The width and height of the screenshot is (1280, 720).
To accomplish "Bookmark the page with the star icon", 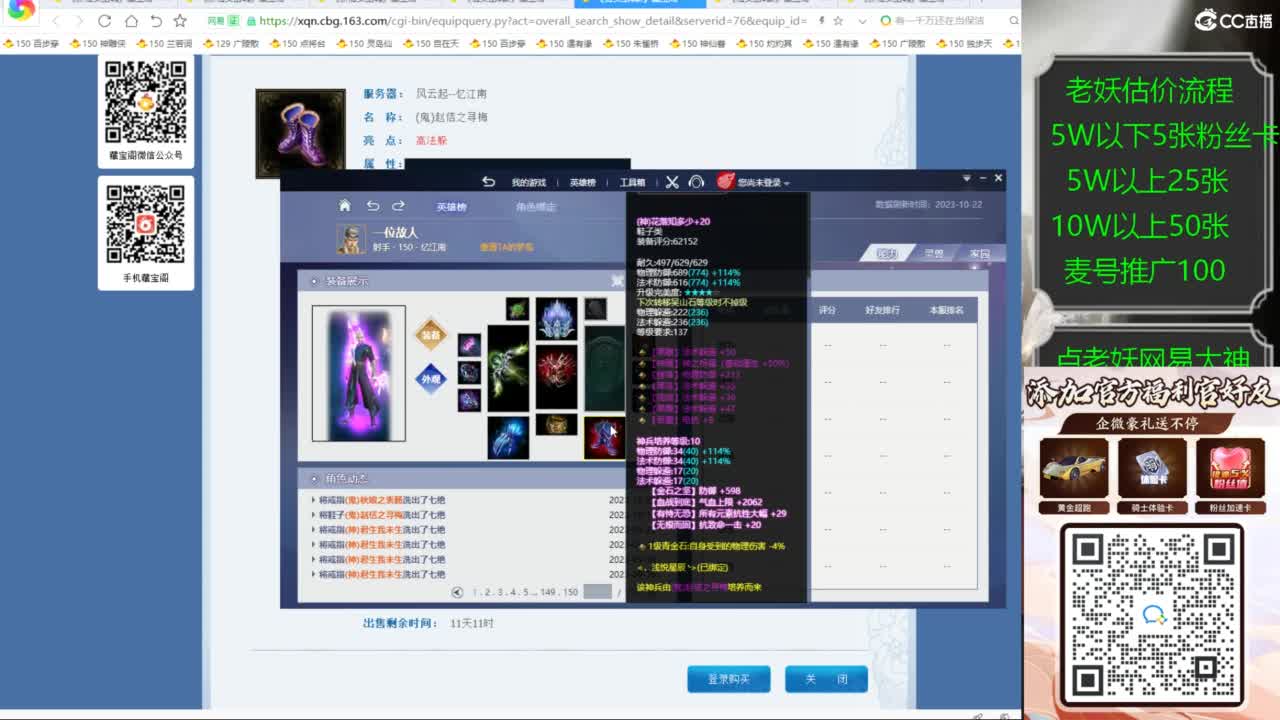I will (x=180, y=21).
